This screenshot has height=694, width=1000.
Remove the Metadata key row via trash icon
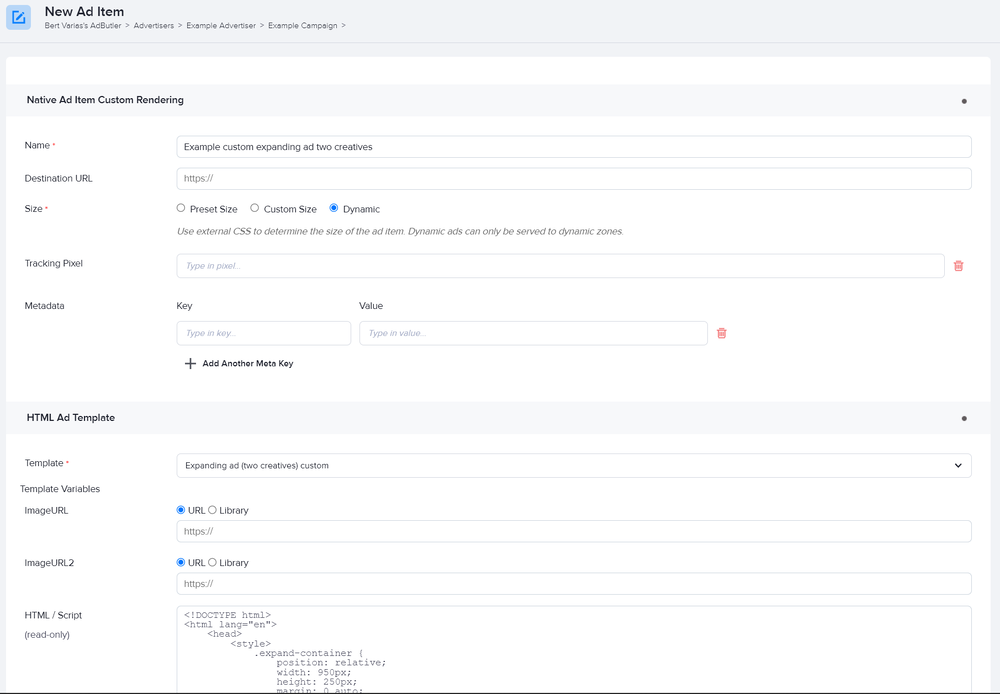point(721,333)
